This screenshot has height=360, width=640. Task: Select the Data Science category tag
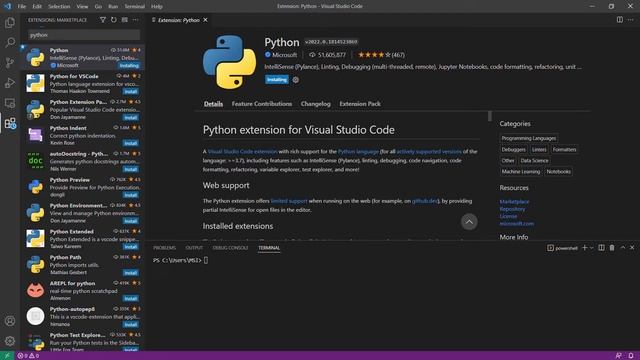click(534, 160)
